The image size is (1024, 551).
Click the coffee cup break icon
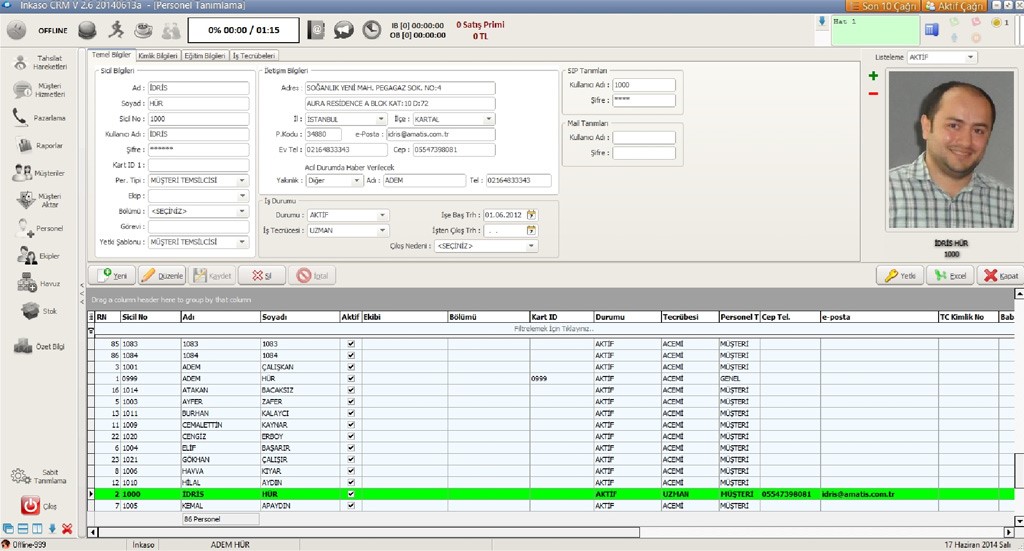pyautogui.click(x=145, y=30)
